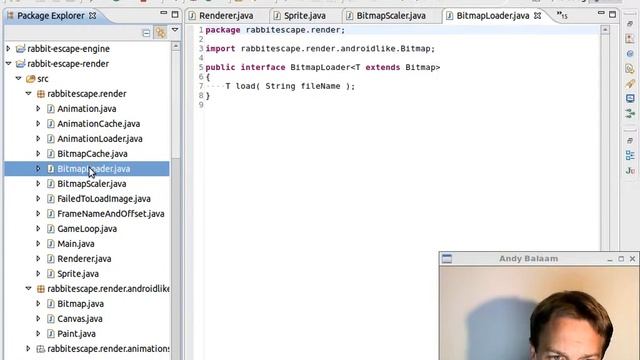Screen dimensions: 640x360
Task: Show hidden editor tabs list
Action: pyautogui.click(x=562, y=16)
